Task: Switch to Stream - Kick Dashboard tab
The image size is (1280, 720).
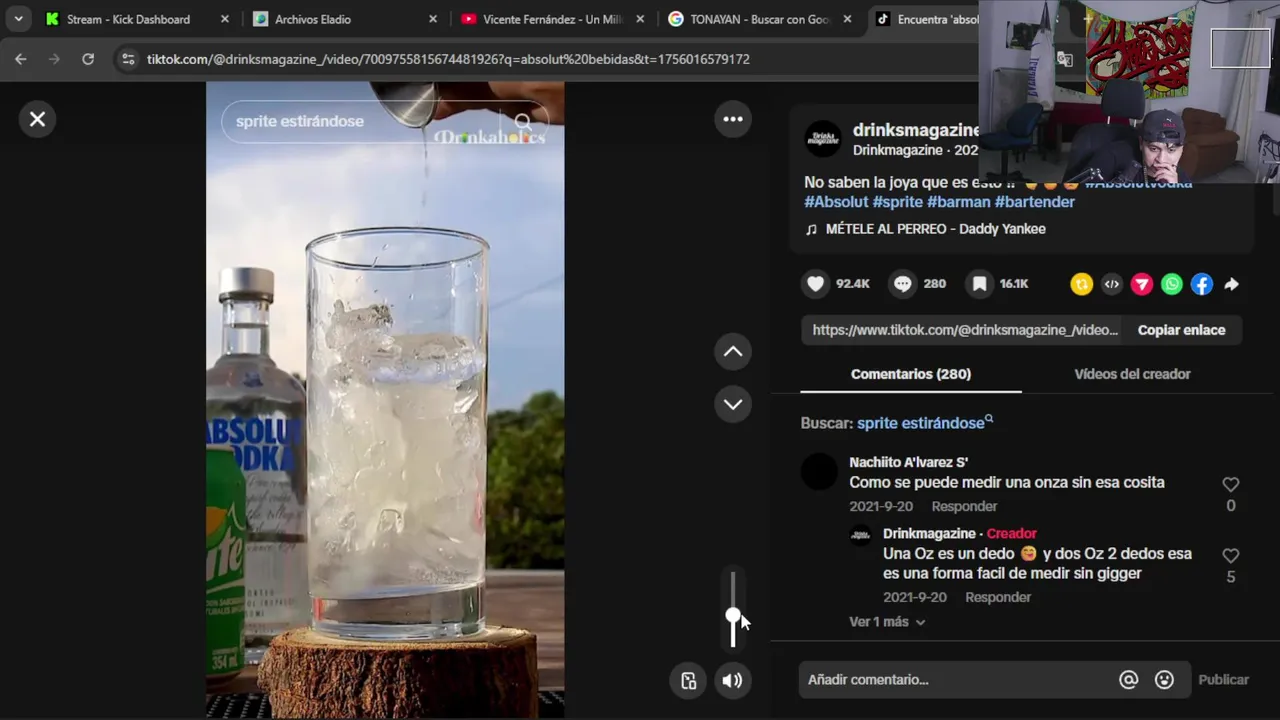Action: pos(128,19)
